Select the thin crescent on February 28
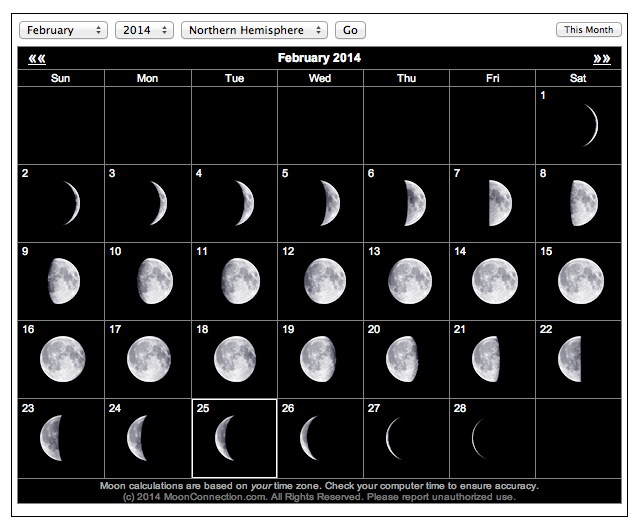 point(484,437)
